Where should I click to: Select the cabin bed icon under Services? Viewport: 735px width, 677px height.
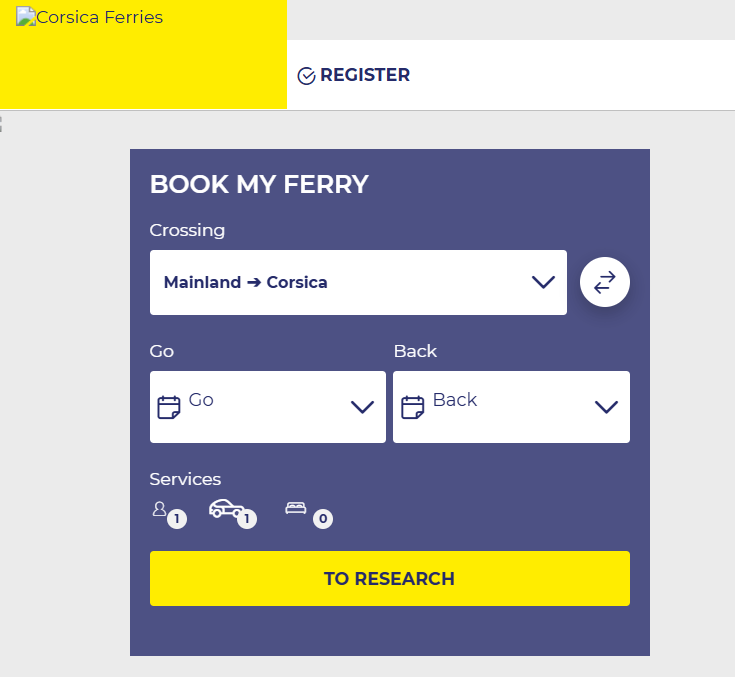click(295, 508)
